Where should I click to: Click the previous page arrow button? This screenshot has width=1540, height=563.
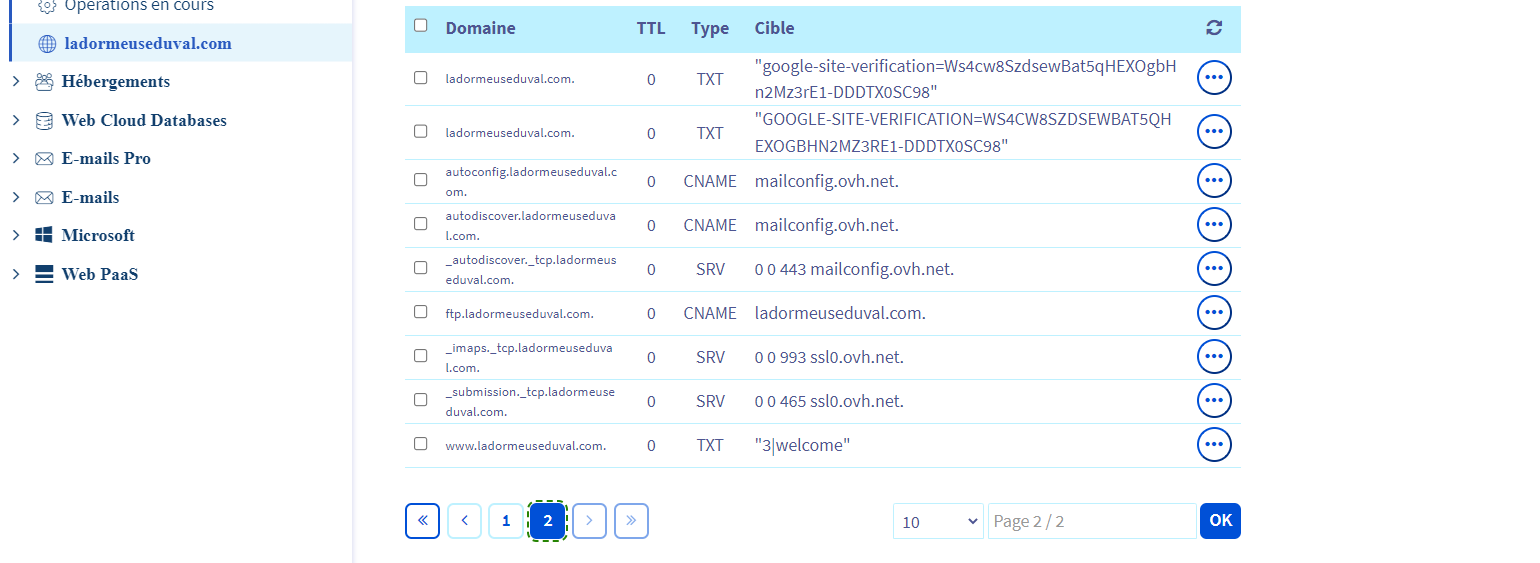click(464, 521)
